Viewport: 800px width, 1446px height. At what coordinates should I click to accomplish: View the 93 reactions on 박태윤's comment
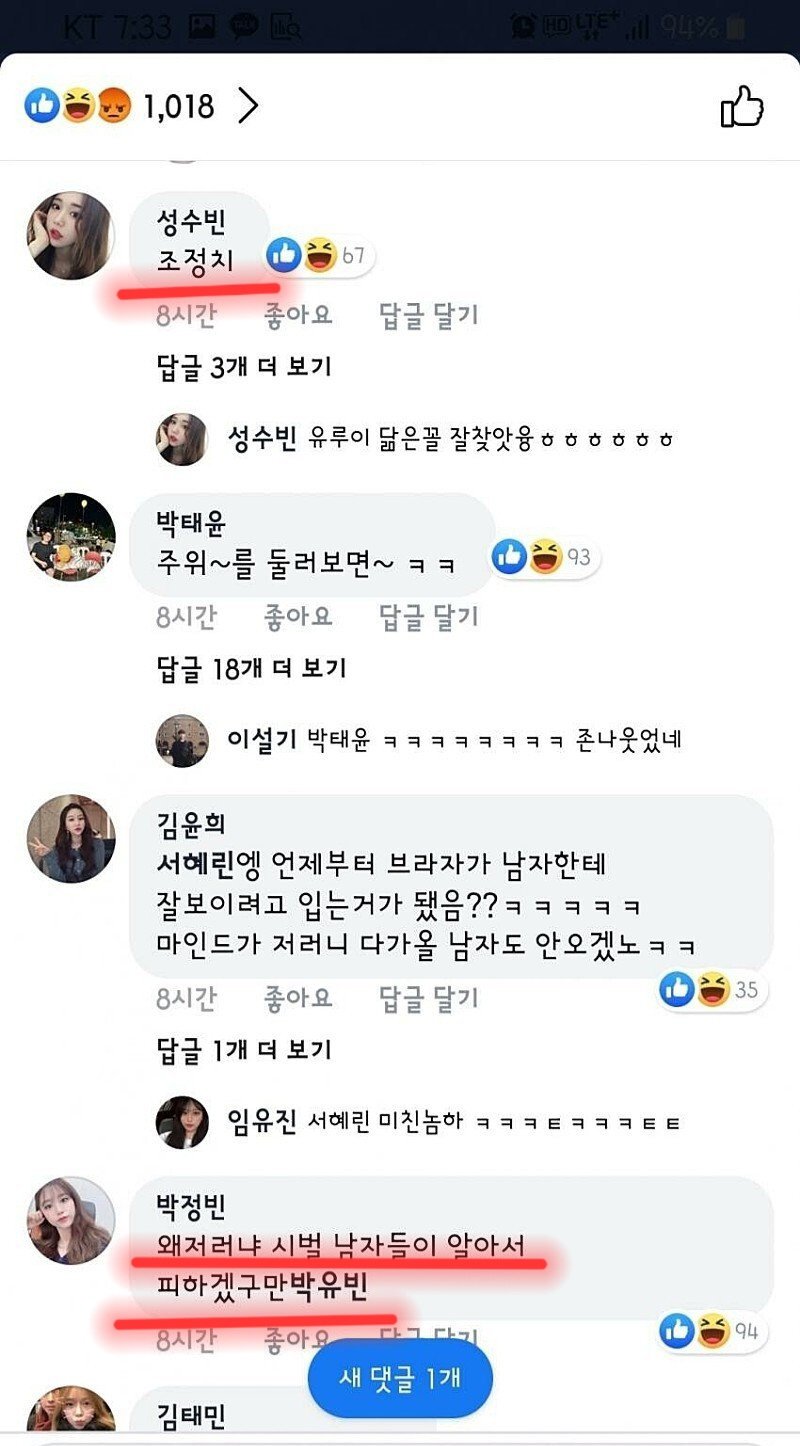point(546,557)
